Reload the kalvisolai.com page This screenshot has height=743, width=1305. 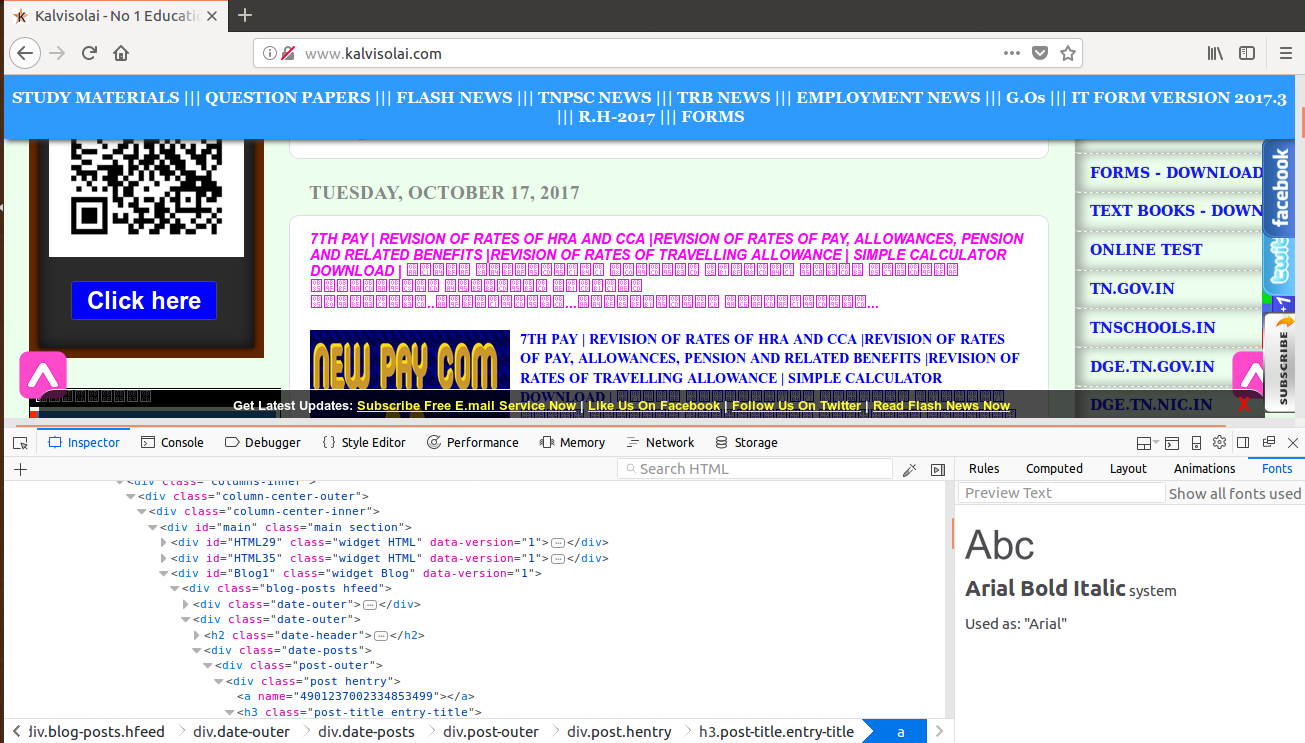click(x=89, y=53)
